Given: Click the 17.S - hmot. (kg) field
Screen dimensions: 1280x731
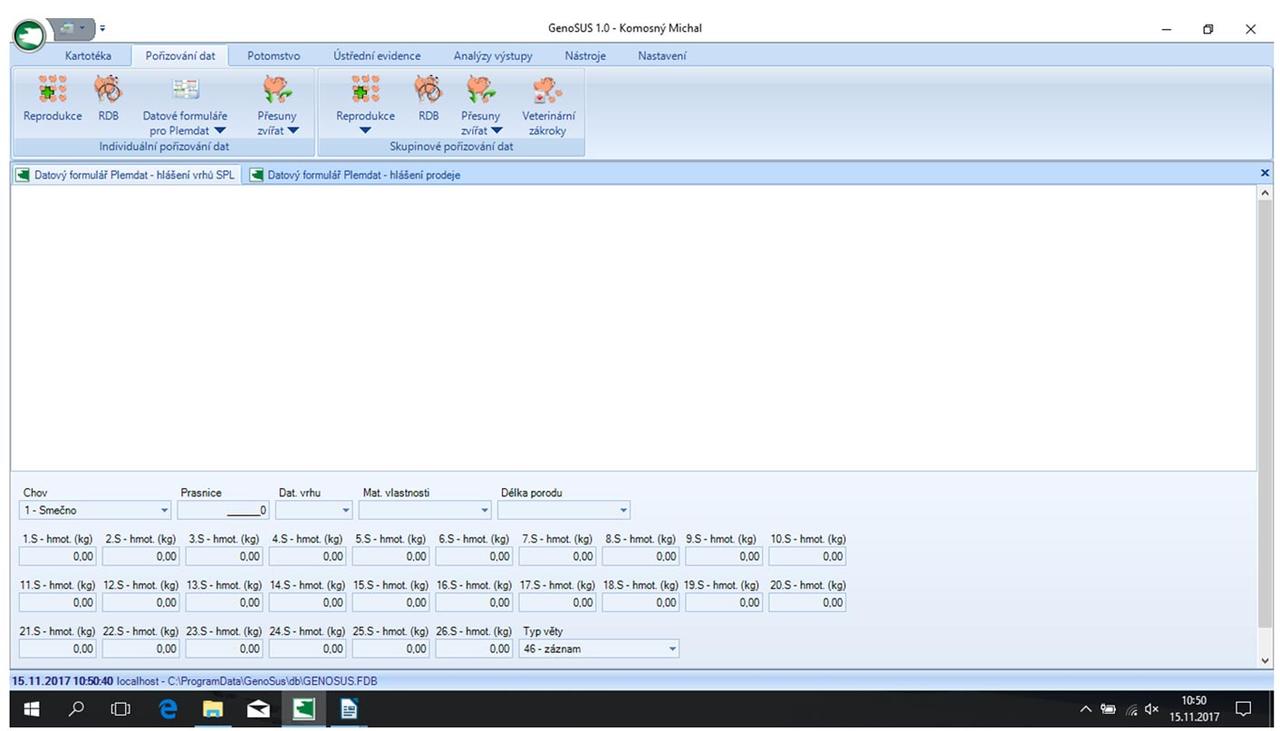Looking at the screenshot, I should [x=557, y=603].
